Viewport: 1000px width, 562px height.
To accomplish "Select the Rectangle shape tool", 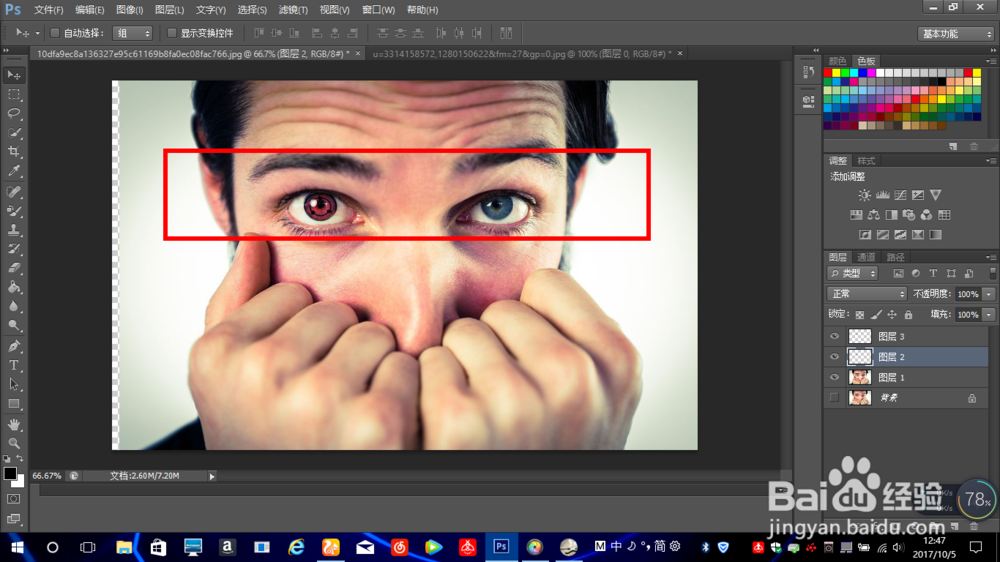I will 14,404.
